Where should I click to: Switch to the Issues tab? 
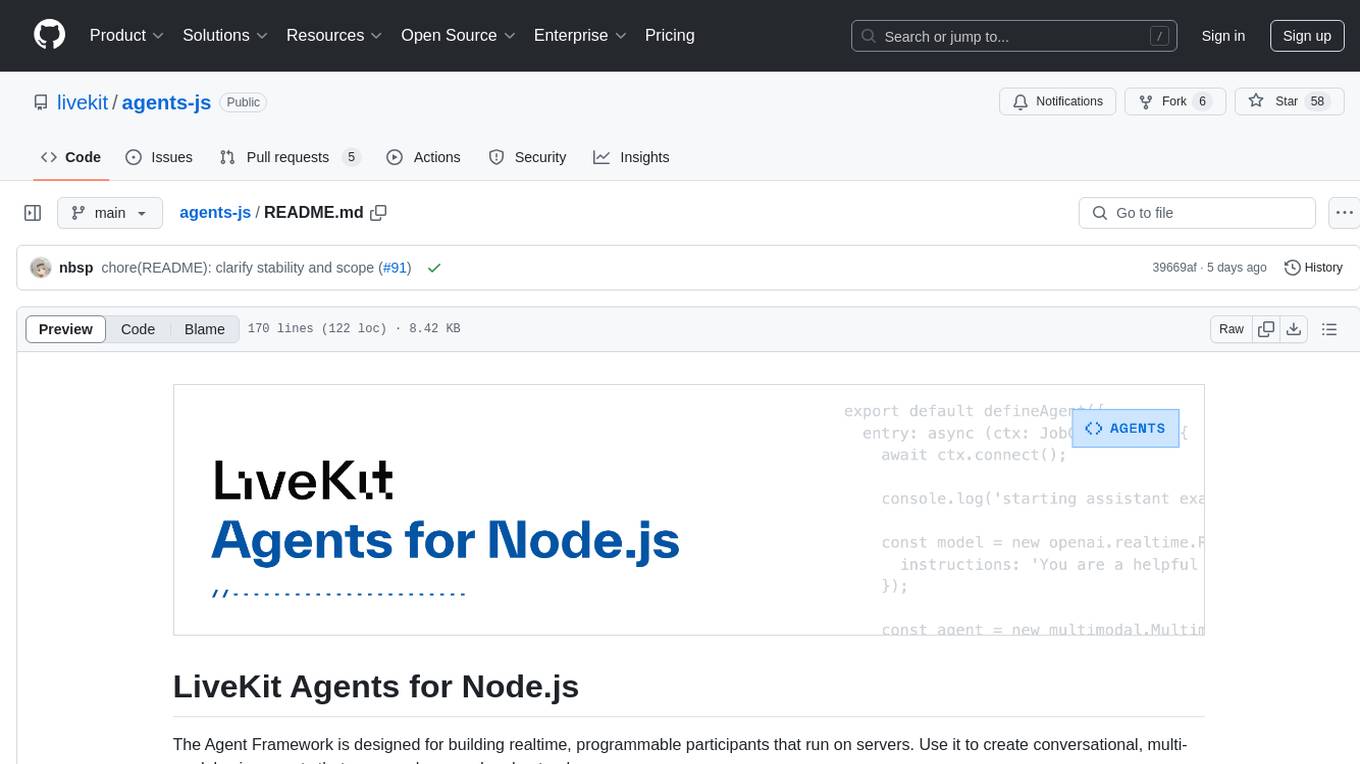159,157
